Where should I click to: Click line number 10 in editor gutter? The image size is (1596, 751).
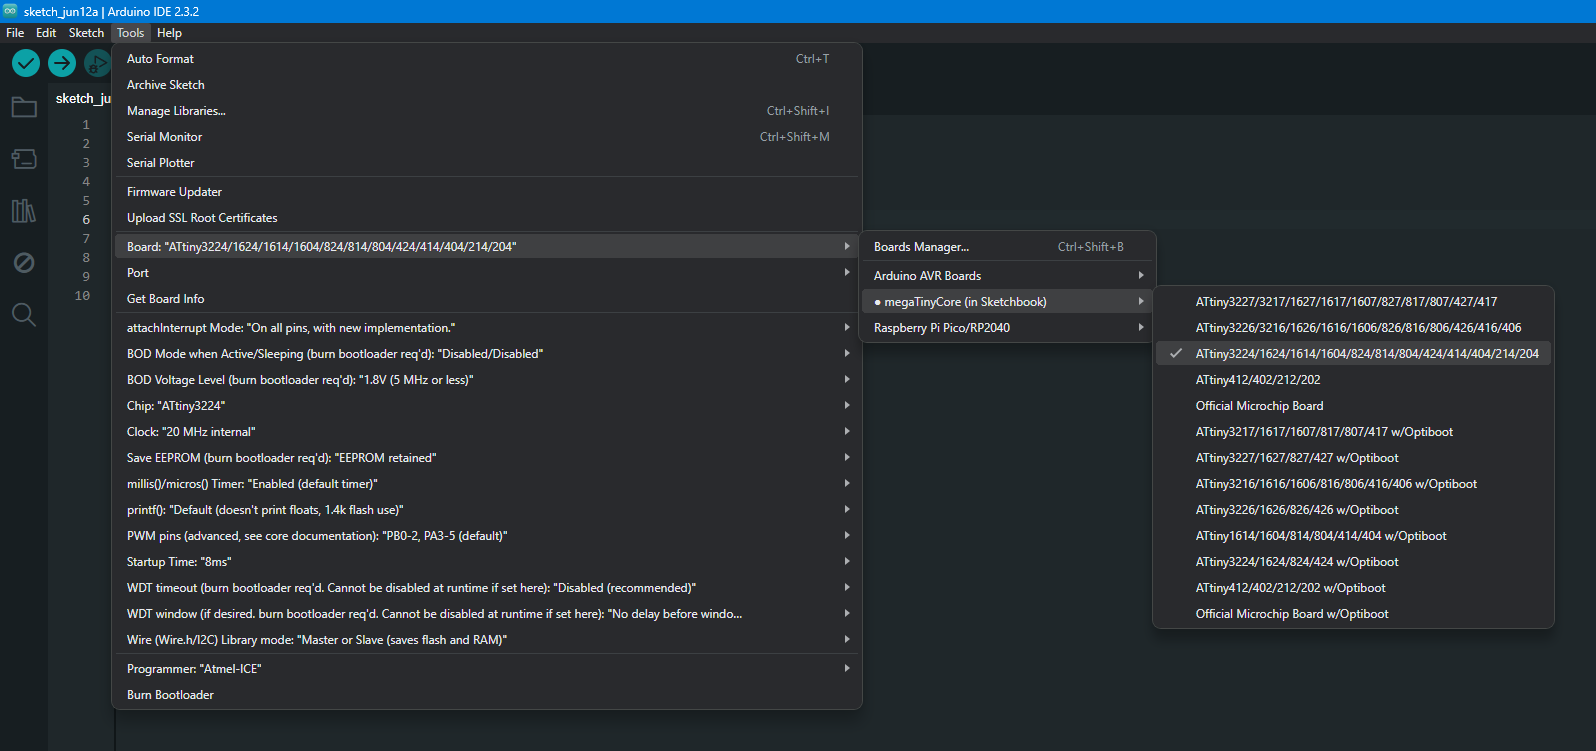click(82, 296)
